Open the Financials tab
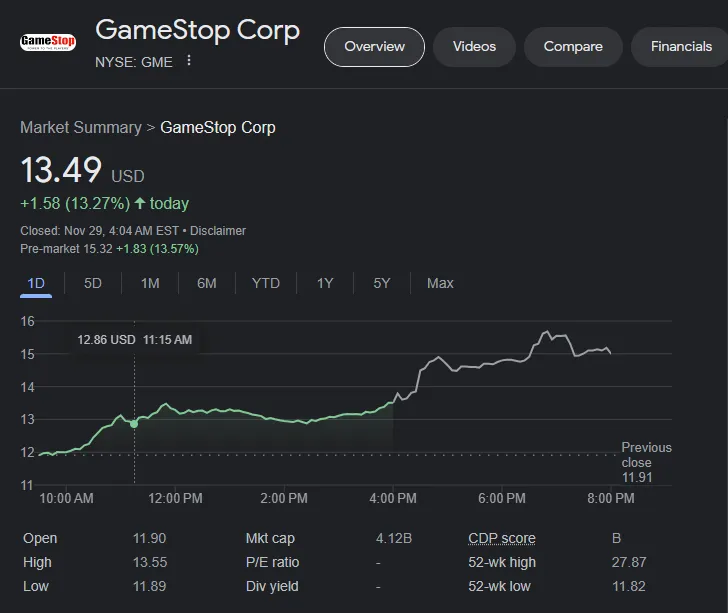728x613 pixels. pyautogui.click(x=681, y=47)
